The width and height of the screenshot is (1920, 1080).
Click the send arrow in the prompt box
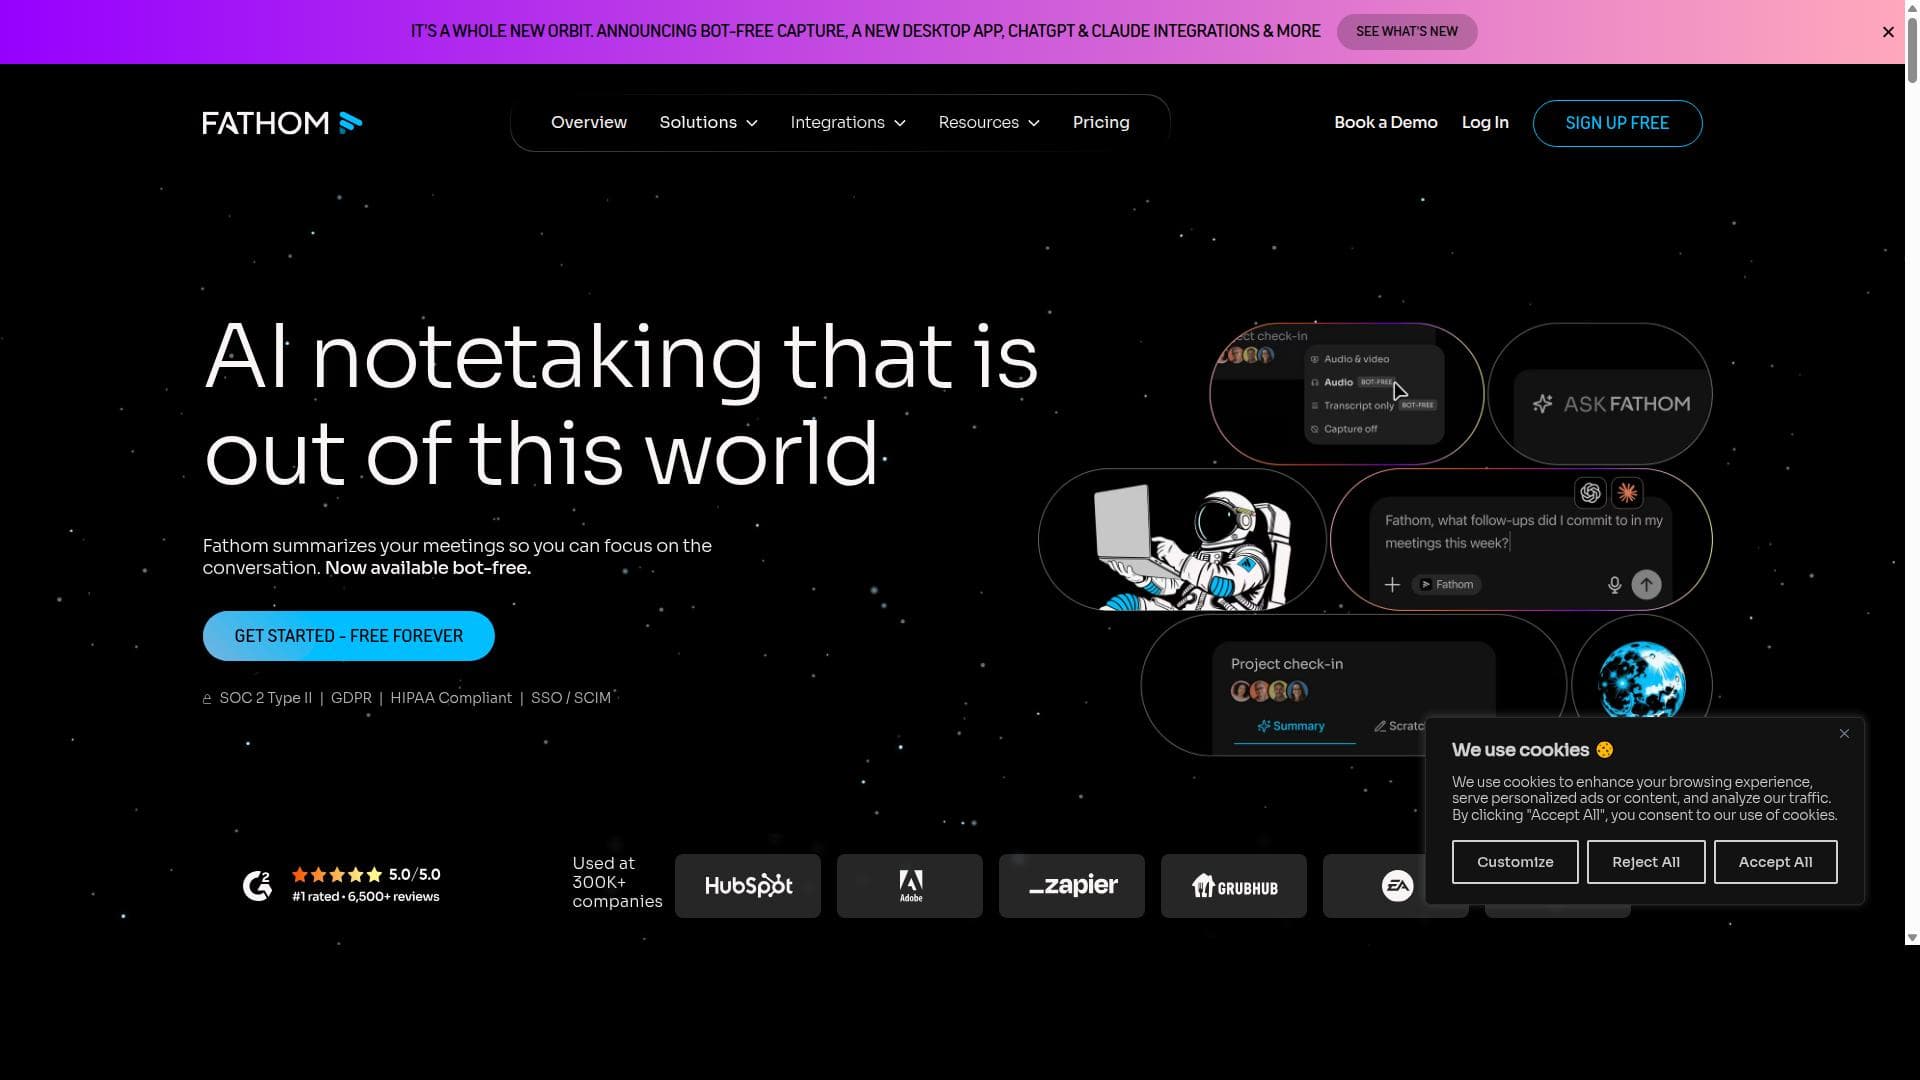[1646, 585]
